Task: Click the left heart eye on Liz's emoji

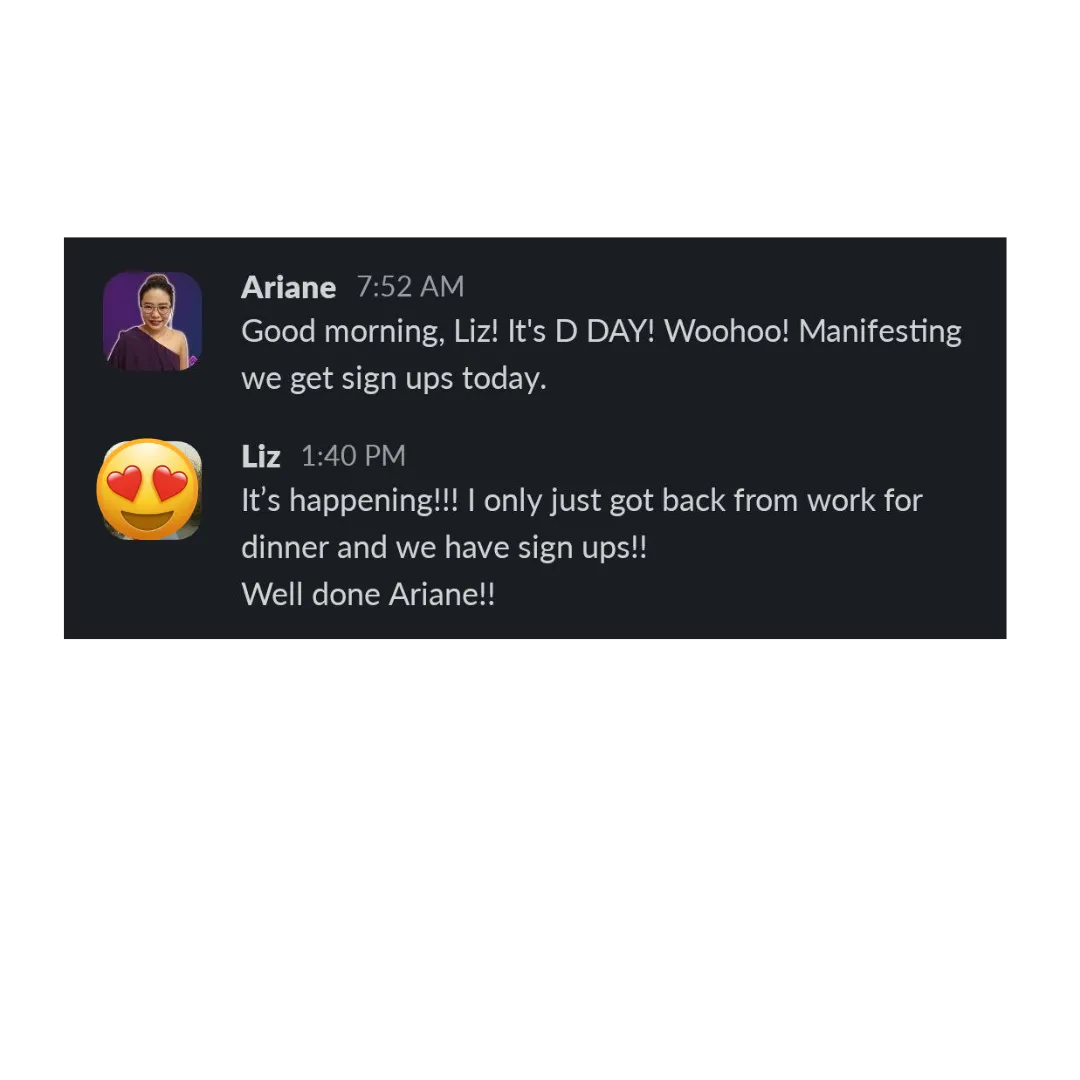Action: (x=125, y=484)
